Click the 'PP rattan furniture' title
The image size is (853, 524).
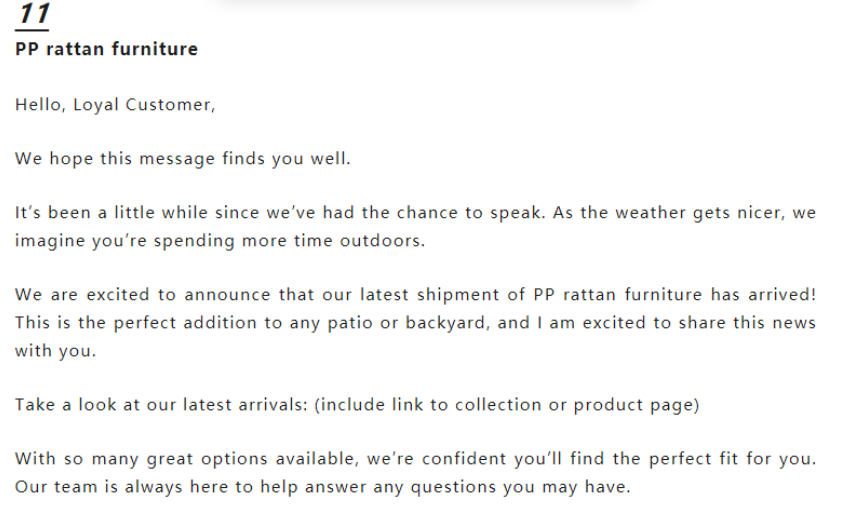[x=107, y=49]
